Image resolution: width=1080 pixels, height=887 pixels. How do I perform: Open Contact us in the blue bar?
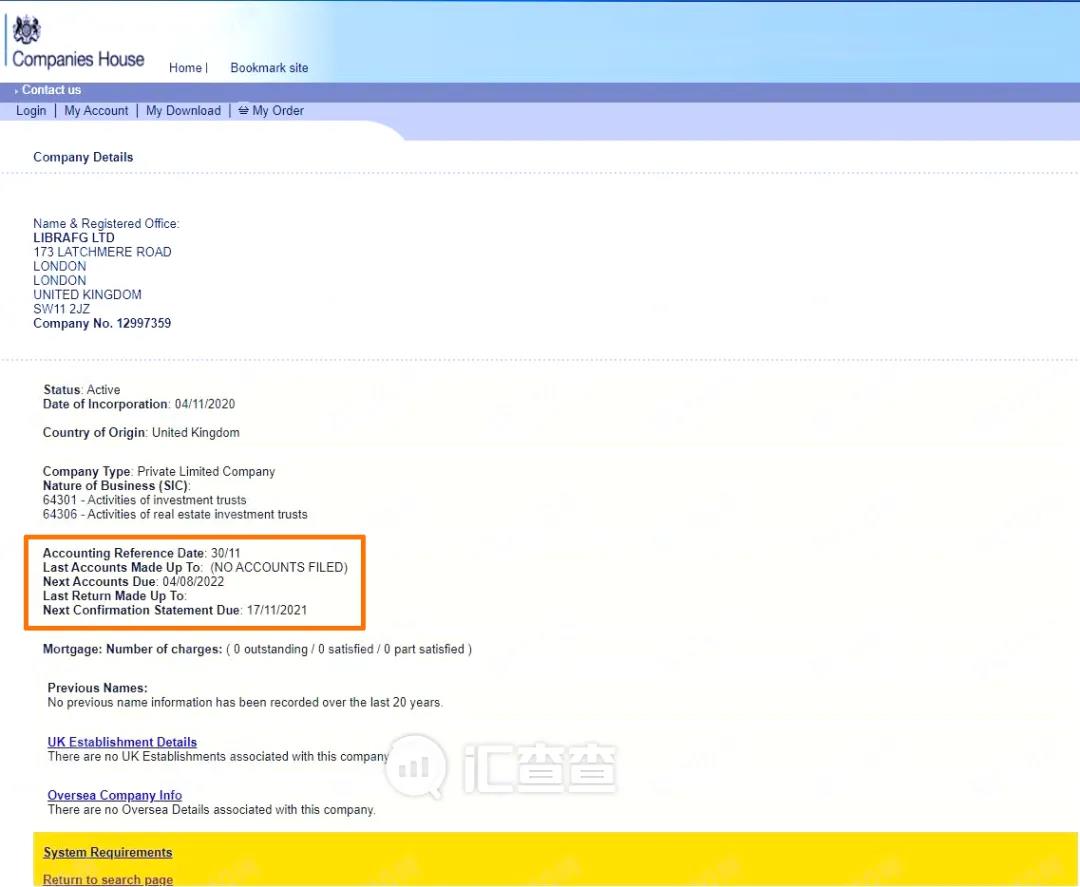coord(51,90)
